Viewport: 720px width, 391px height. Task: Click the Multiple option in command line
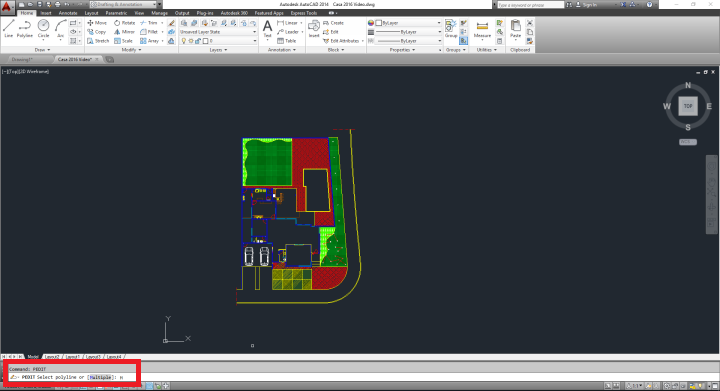(x=100, y=377)
